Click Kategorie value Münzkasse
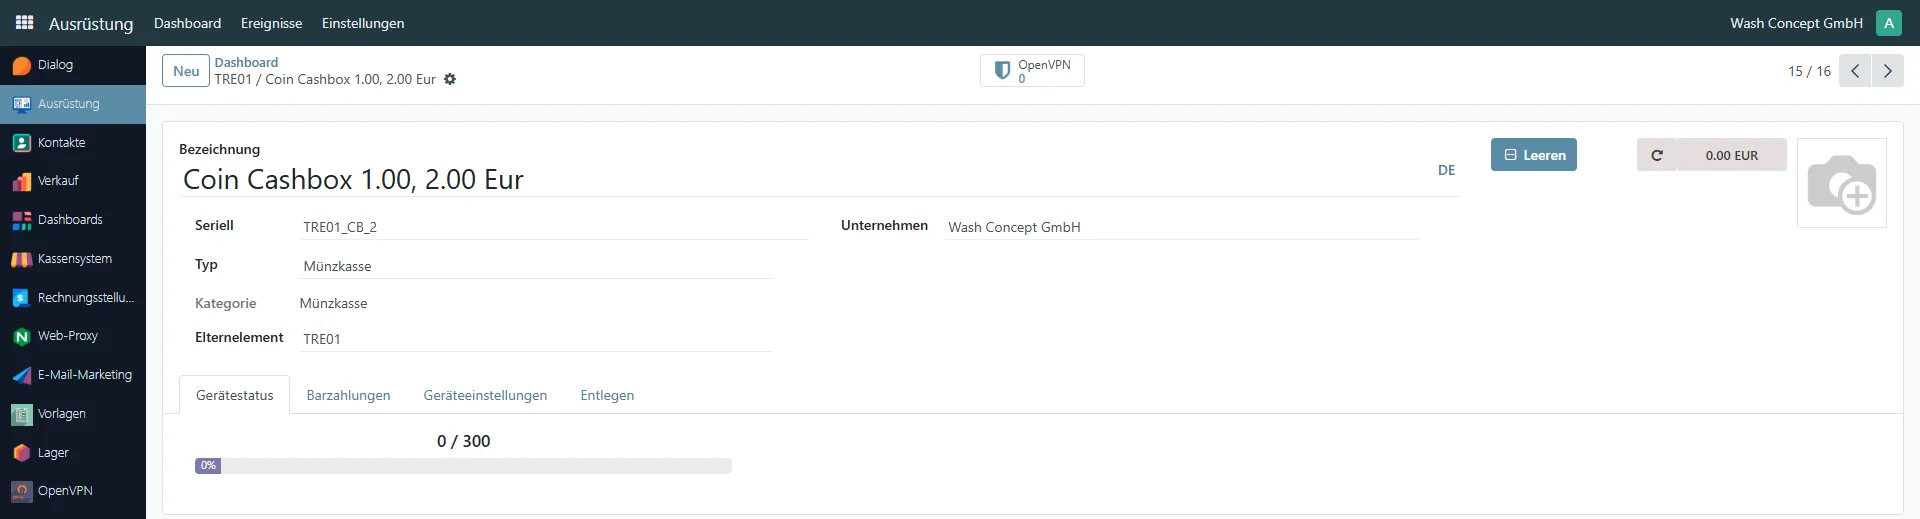Image resolution: width=1920 pixels, height=519 pixels. tap(333, 303)
